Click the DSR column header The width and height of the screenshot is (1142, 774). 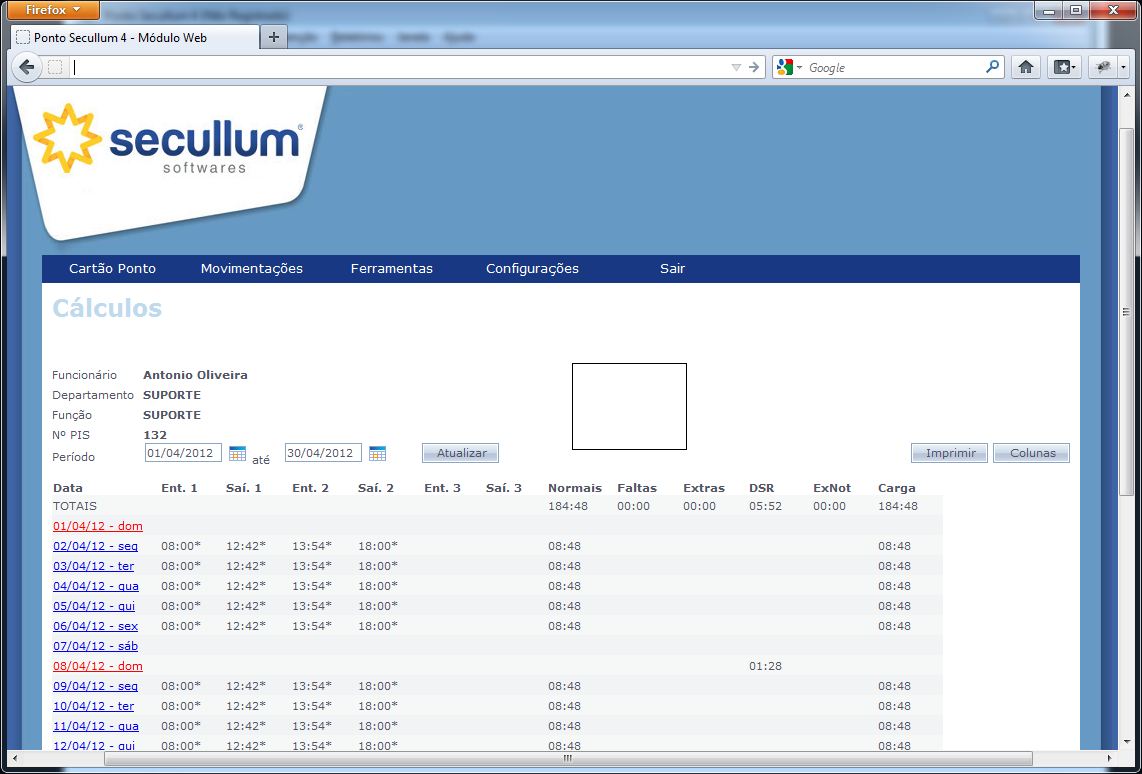761,488
